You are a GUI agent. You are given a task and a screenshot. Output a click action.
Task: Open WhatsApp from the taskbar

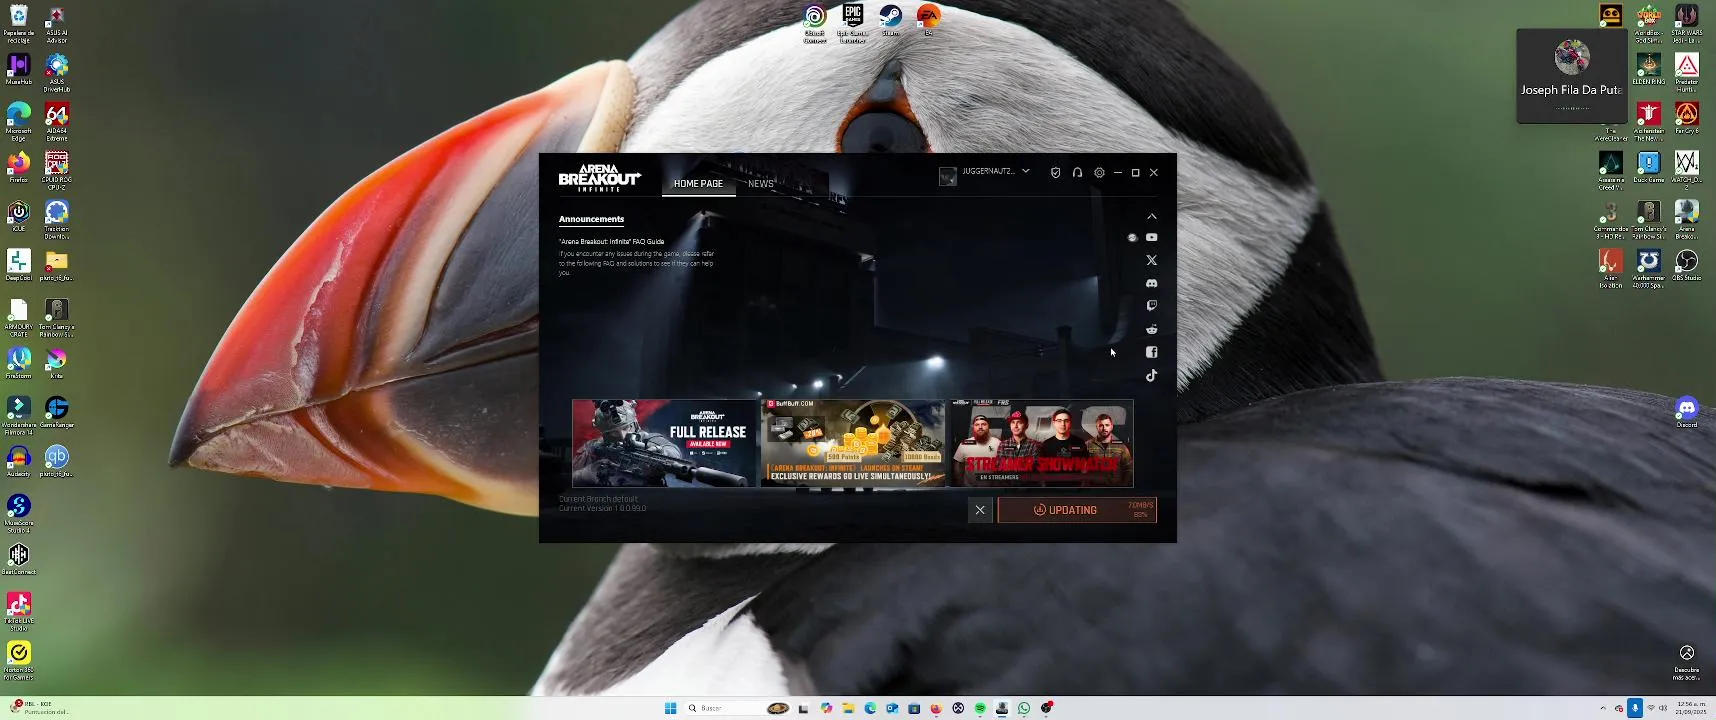(1024, 708)
